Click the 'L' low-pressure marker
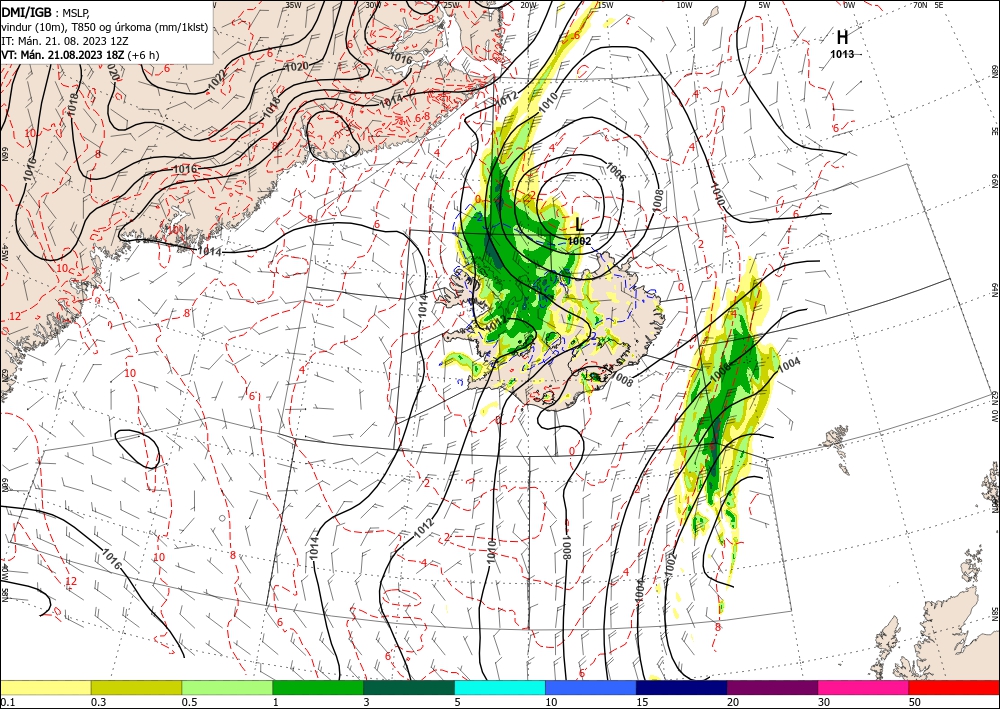The width and height of the screenshot is (1000, 709). pos(579,224)
